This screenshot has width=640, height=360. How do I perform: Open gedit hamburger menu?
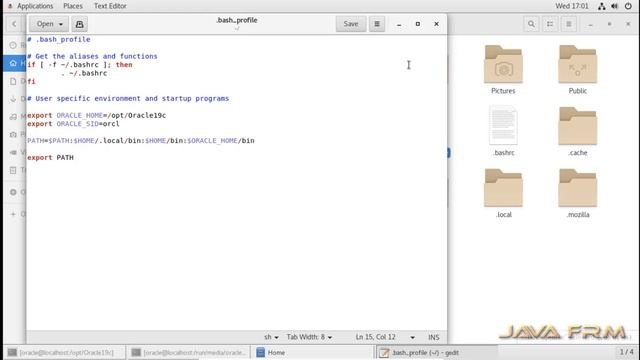[377, 24]
